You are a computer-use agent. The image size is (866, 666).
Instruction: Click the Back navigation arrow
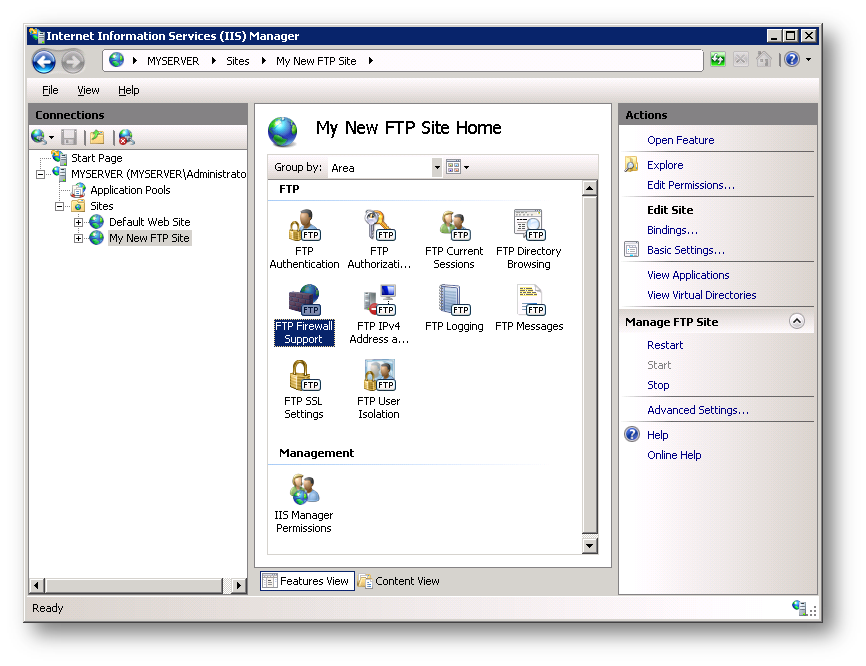click(x=44, y=61)
